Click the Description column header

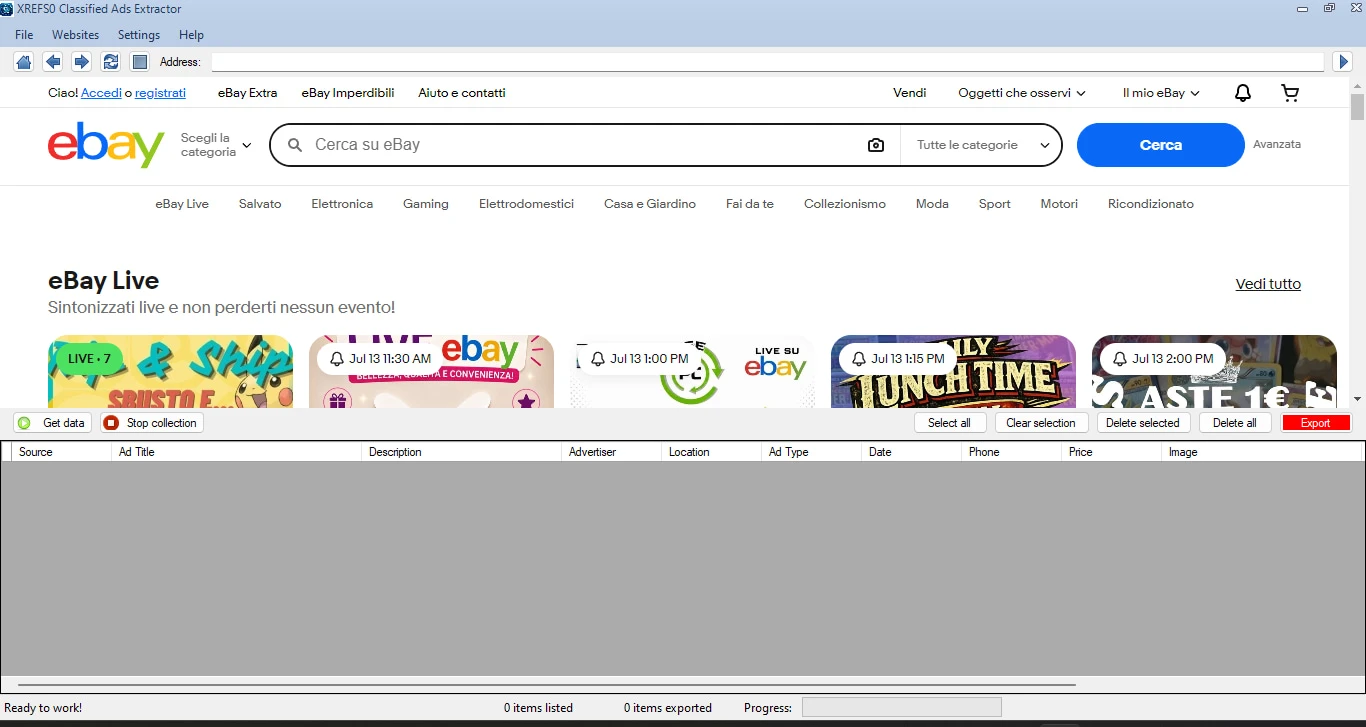click(x=461, y=452)
